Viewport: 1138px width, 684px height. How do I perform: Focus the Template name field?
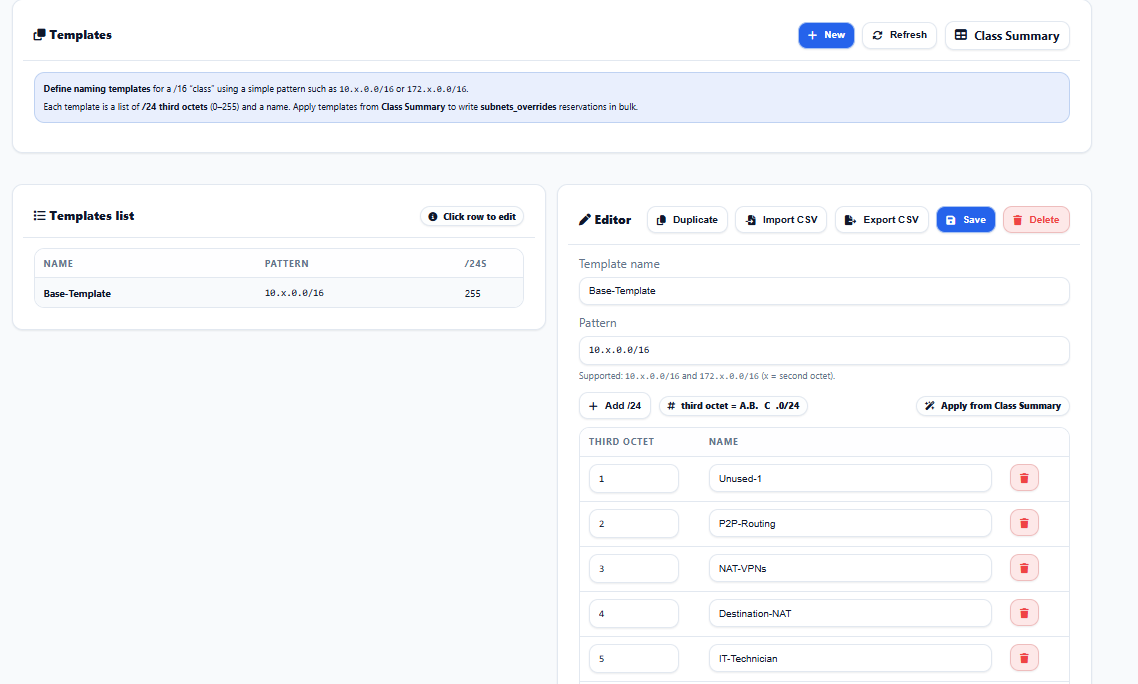tap(824, 291)
